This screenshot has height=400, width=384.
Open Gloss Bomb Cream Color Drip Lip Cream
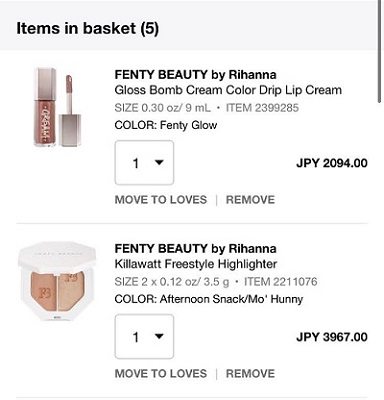tap(228, 90)
